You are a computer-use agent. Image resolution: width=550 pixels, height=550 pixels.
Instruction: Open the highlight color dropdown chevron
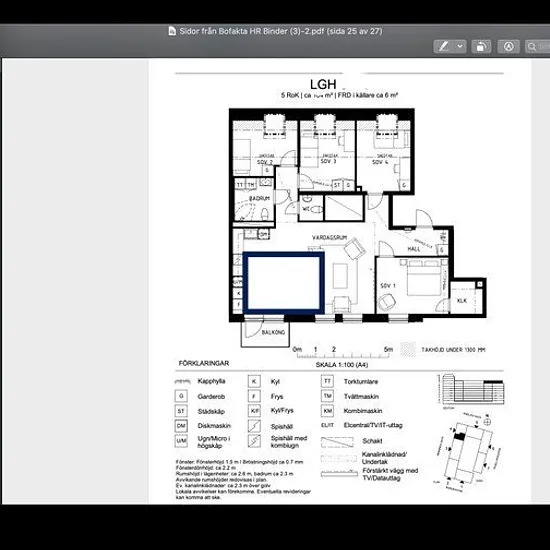coord(460,46)
